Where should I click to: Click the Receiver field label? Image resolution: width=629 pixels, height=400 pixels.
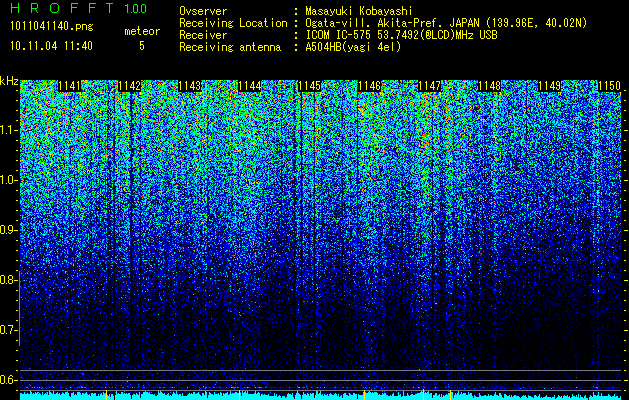(x=203, y=35)
